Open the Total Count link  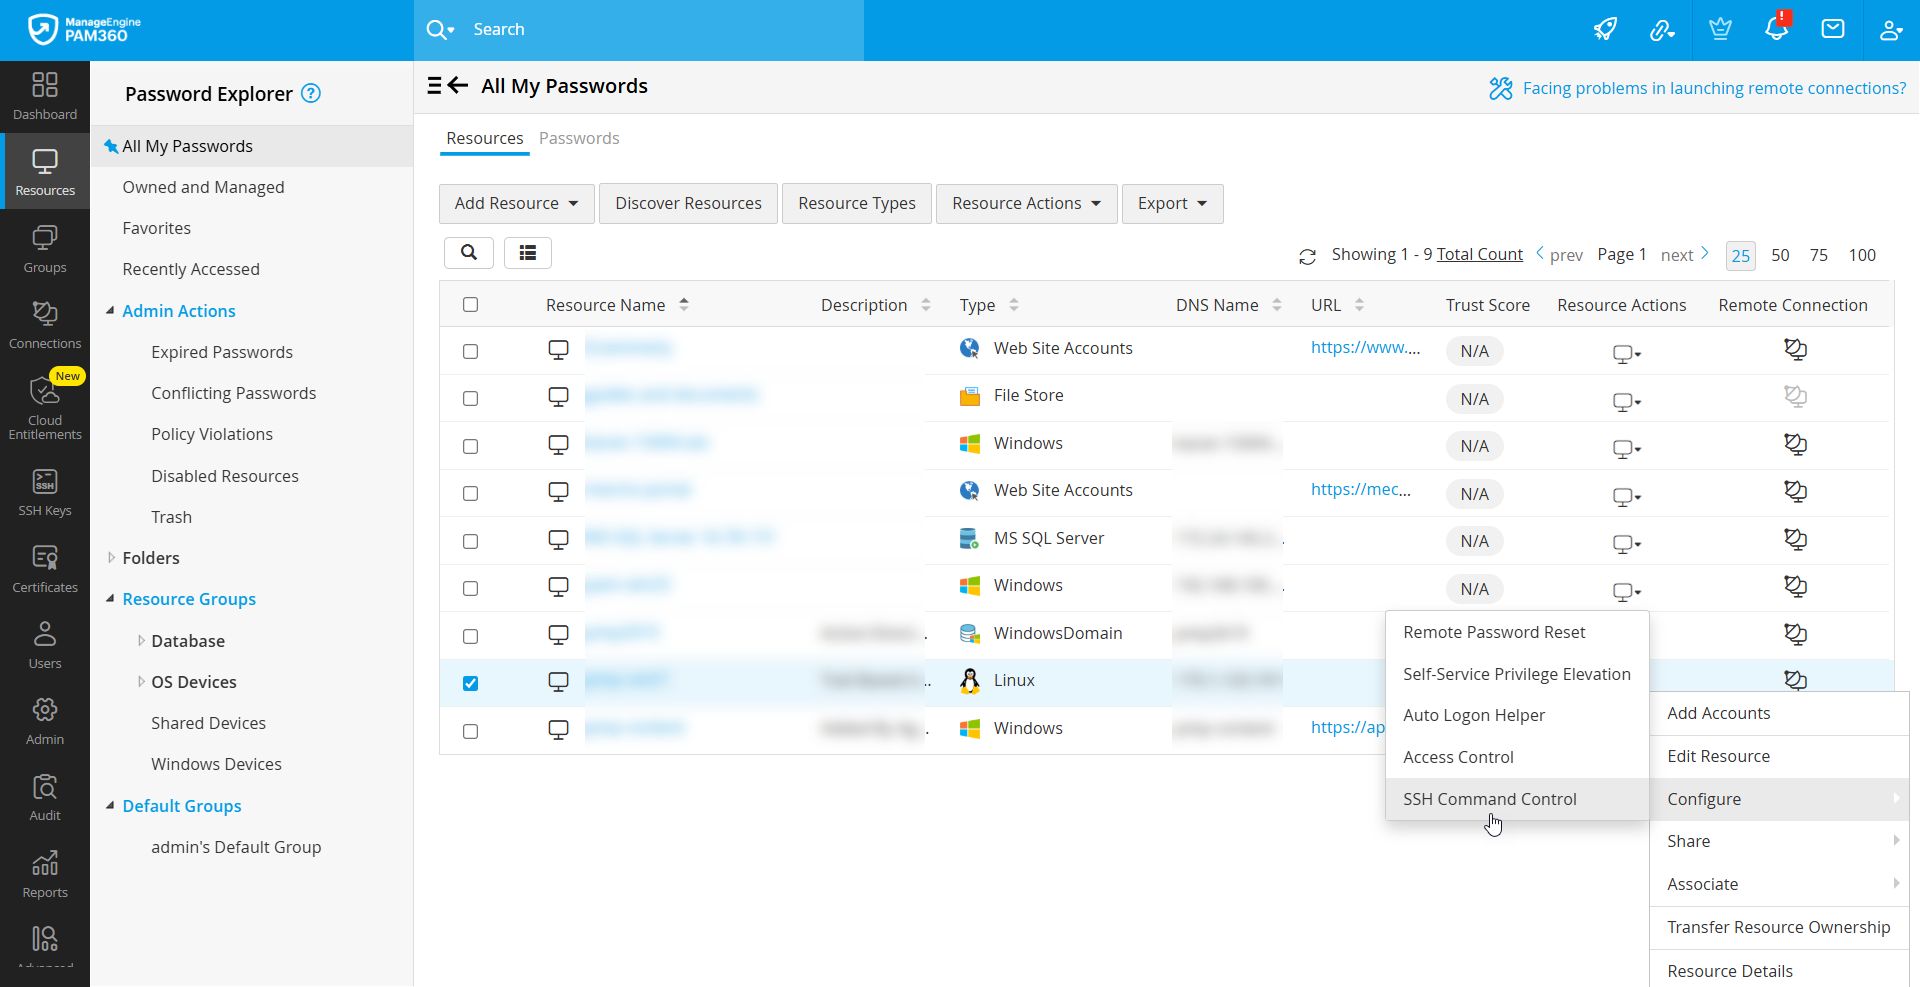click(1479, 255)
